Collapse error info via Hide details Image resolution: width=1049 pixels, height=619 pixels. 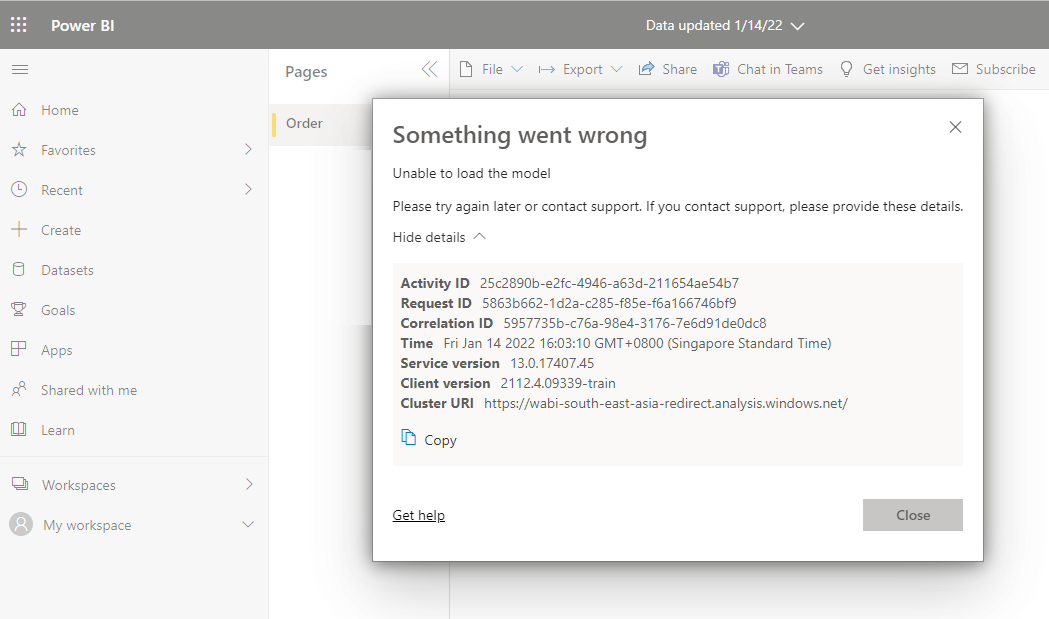click(x=439, y=237)
